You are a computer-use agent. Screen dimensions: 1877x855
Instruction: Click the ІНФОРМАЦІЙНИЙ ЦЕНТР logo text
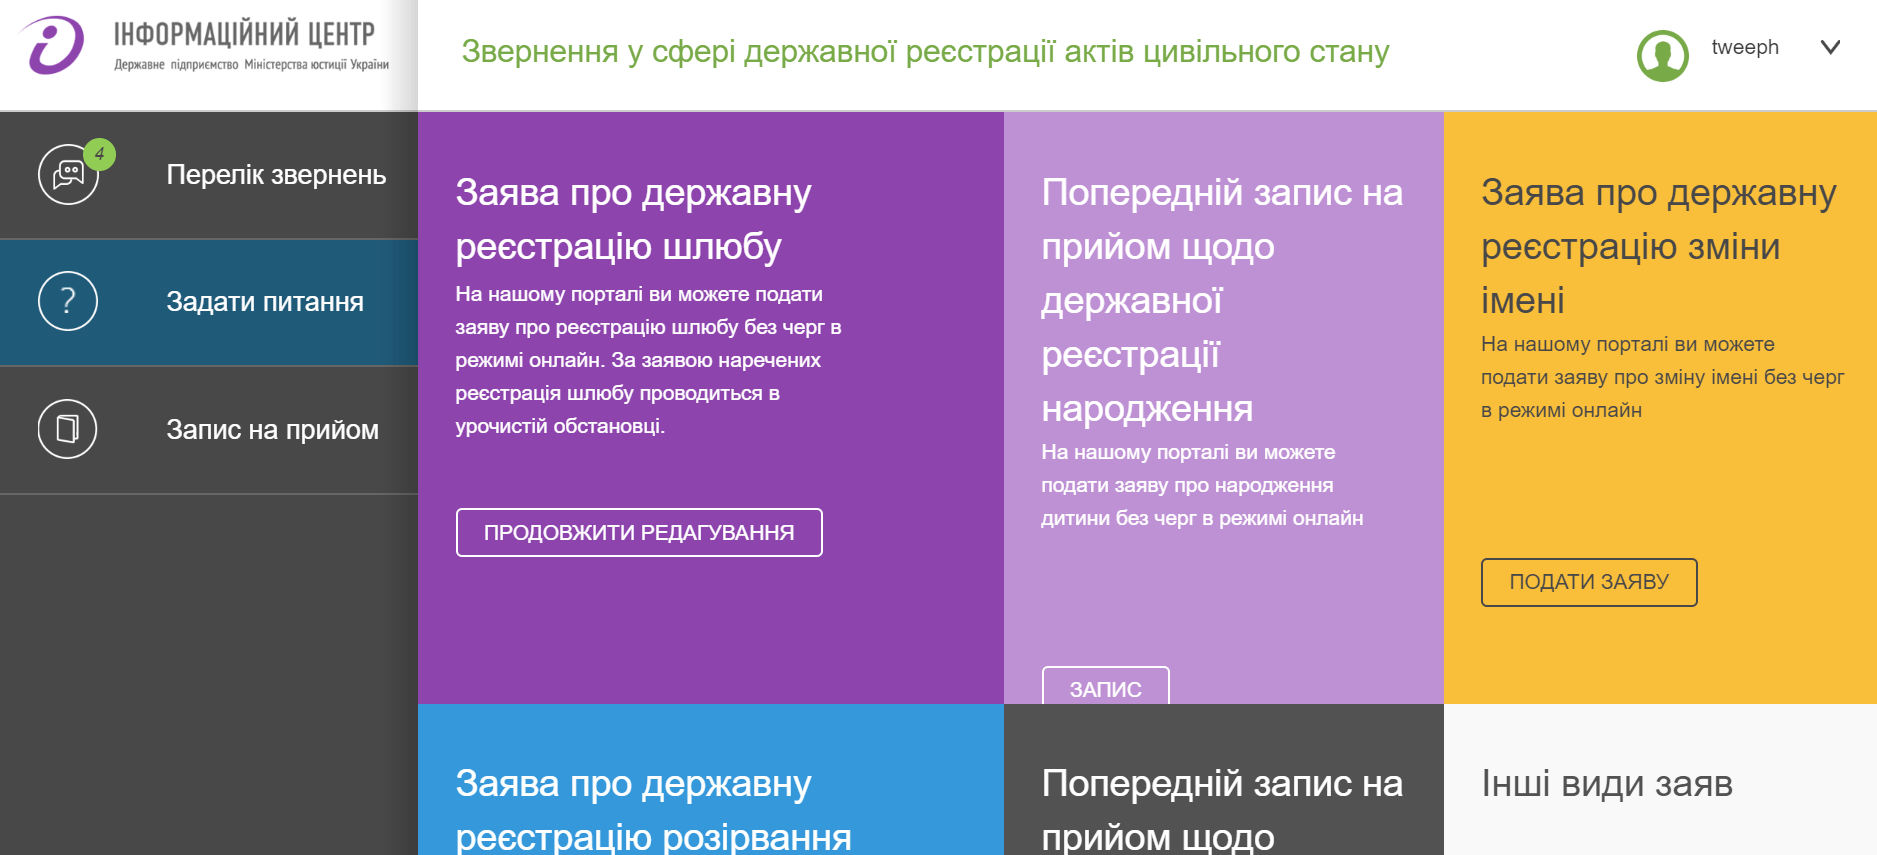click(x=245, y=35)
